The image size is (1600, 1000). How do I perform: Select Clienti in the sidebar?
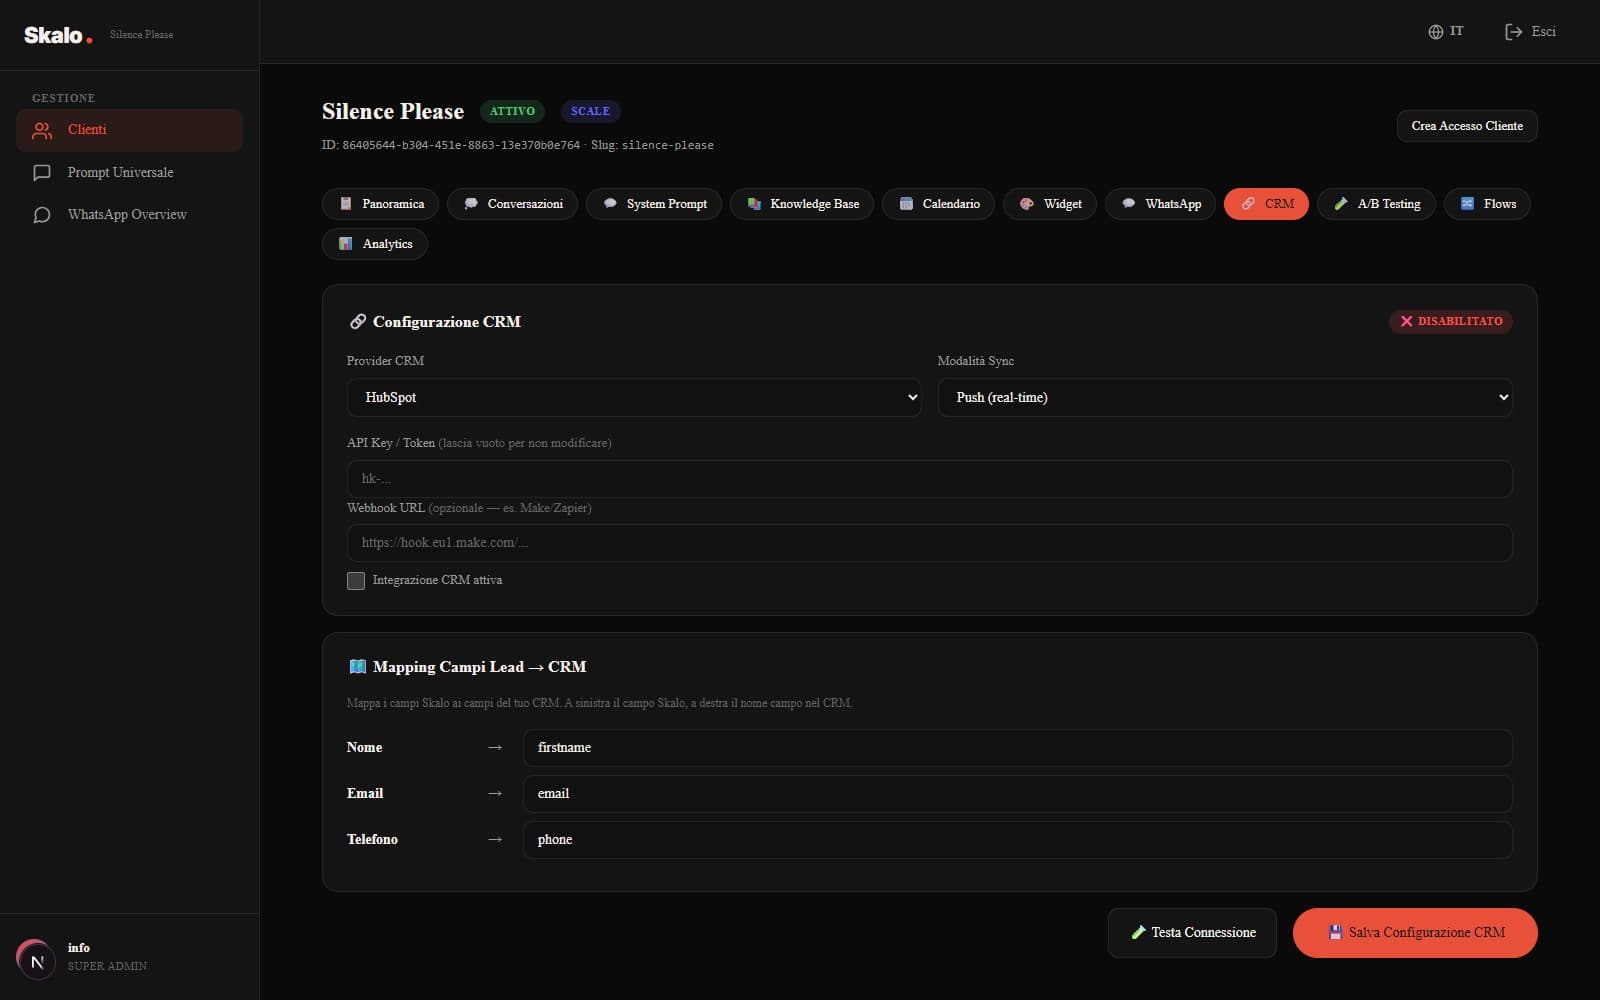pyautogui.click(x=129, y=130)
